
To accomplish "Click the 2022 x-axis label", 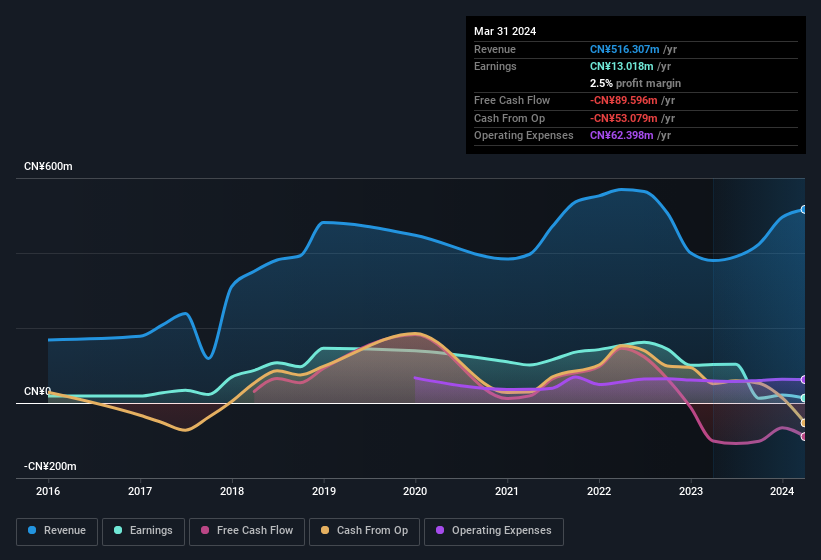I will 599,491.
